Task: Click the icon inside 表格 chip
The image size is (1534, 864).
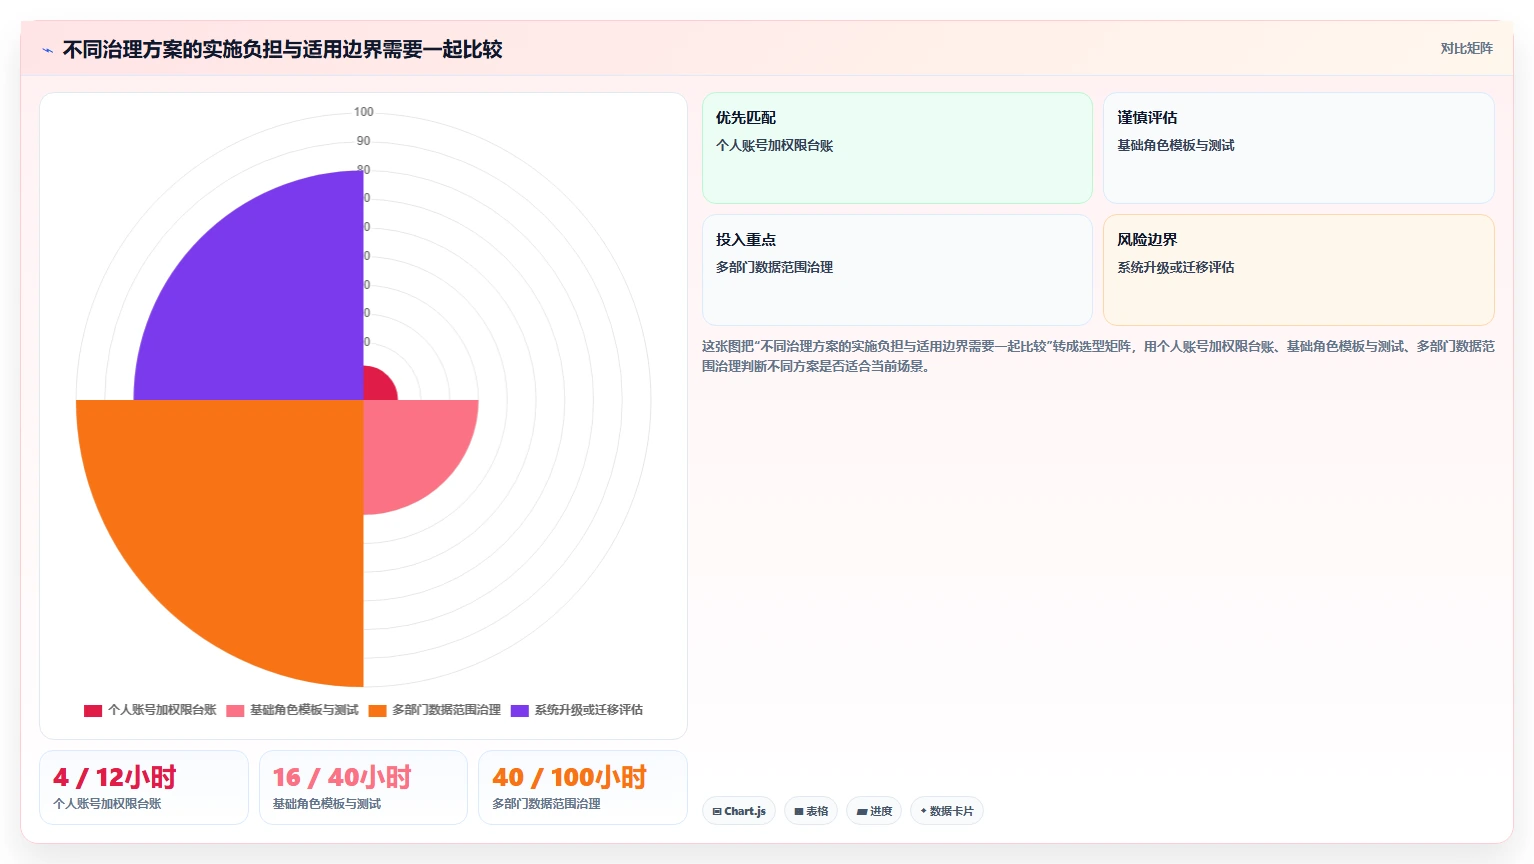Action: click(799, 812)
